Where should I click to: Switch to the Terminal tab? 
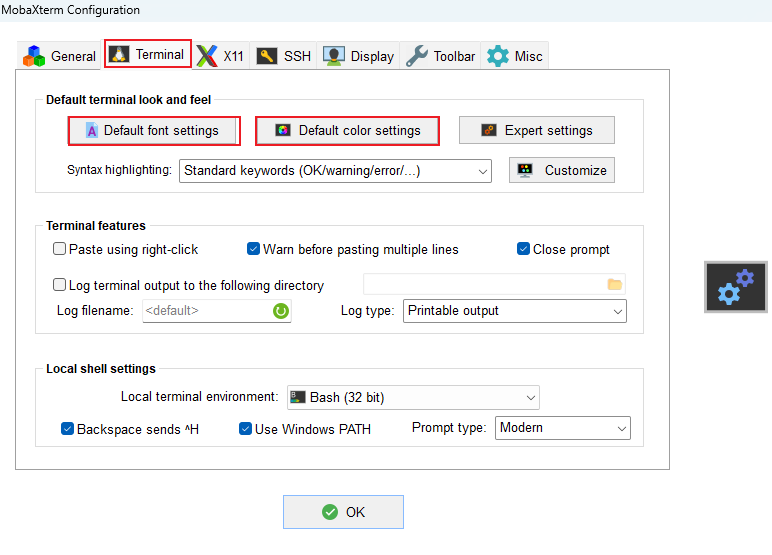pyautogui.click(x=148, y=54)
